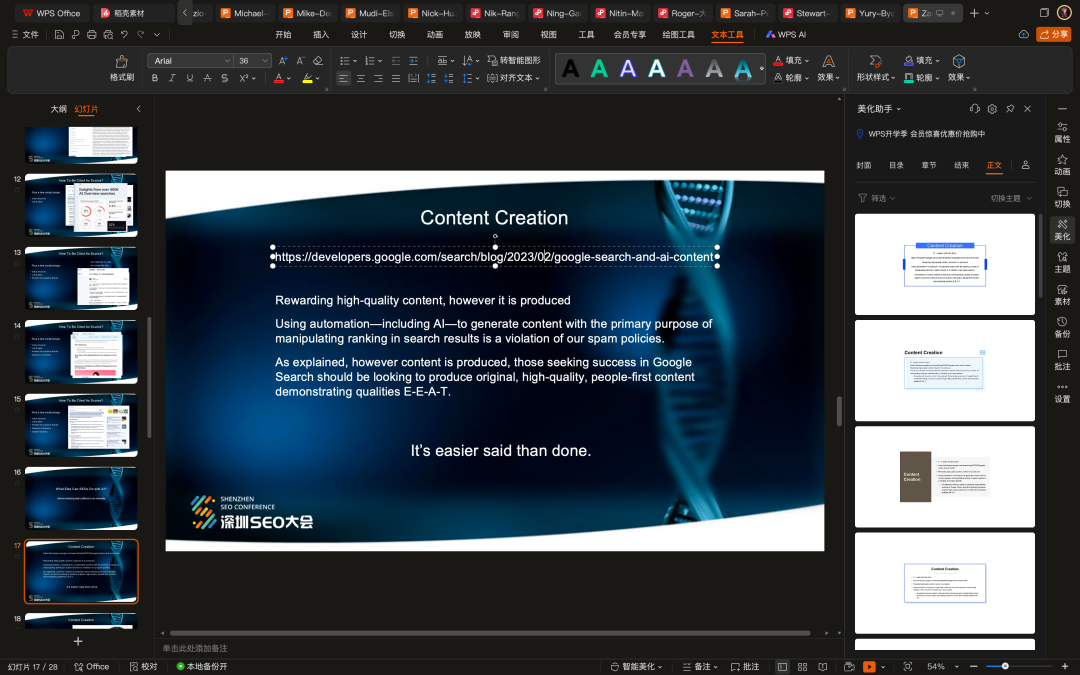Click the print icon in quick toolbar
The width and height of the screenshot is (1080, 675).
pos(92,34)
